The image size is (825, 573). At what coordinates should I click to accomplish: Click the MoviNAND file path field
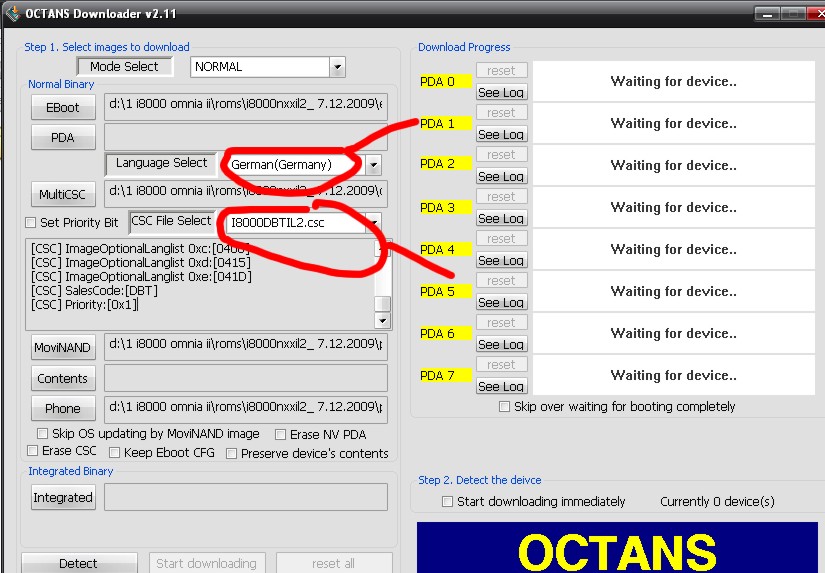pyautogui.click(x=246, y=347)
